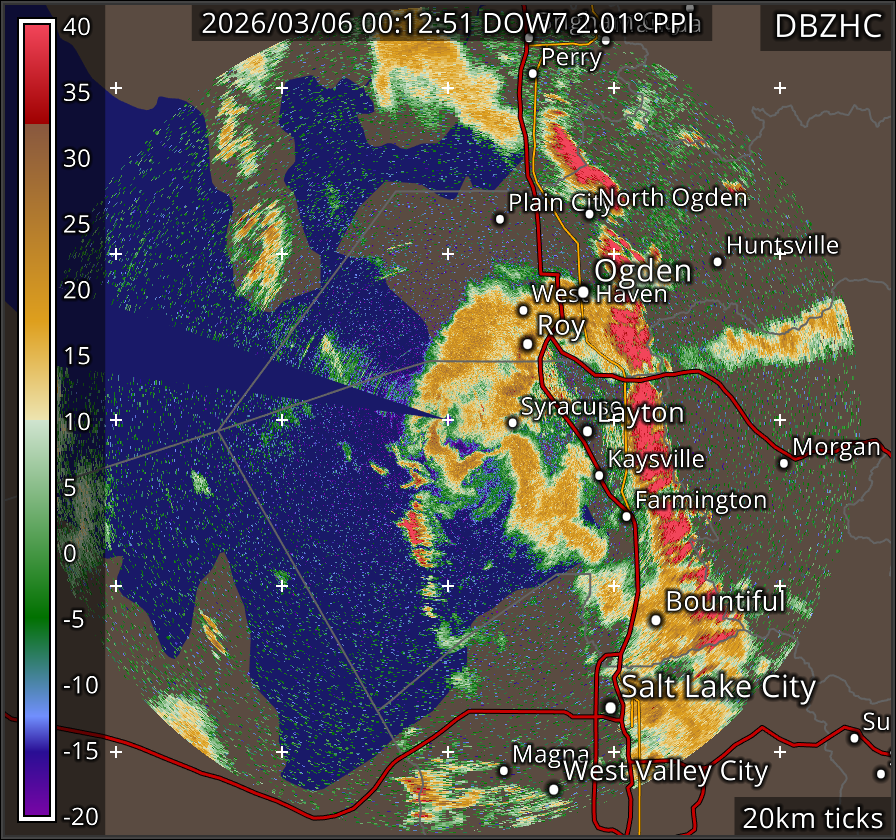
Task: Click the timestamp DOW7 PPI title
Action: tap(451, 24)
